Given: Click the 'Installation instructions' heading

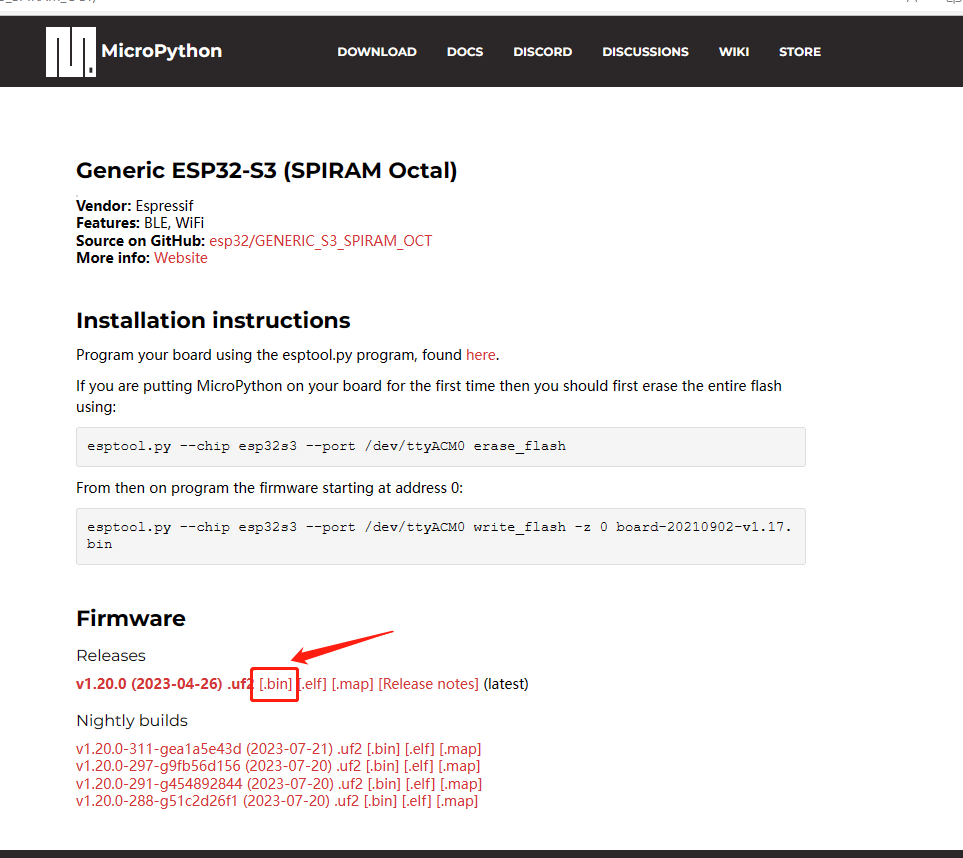Looking at the screenshot, I should [213, 321].
